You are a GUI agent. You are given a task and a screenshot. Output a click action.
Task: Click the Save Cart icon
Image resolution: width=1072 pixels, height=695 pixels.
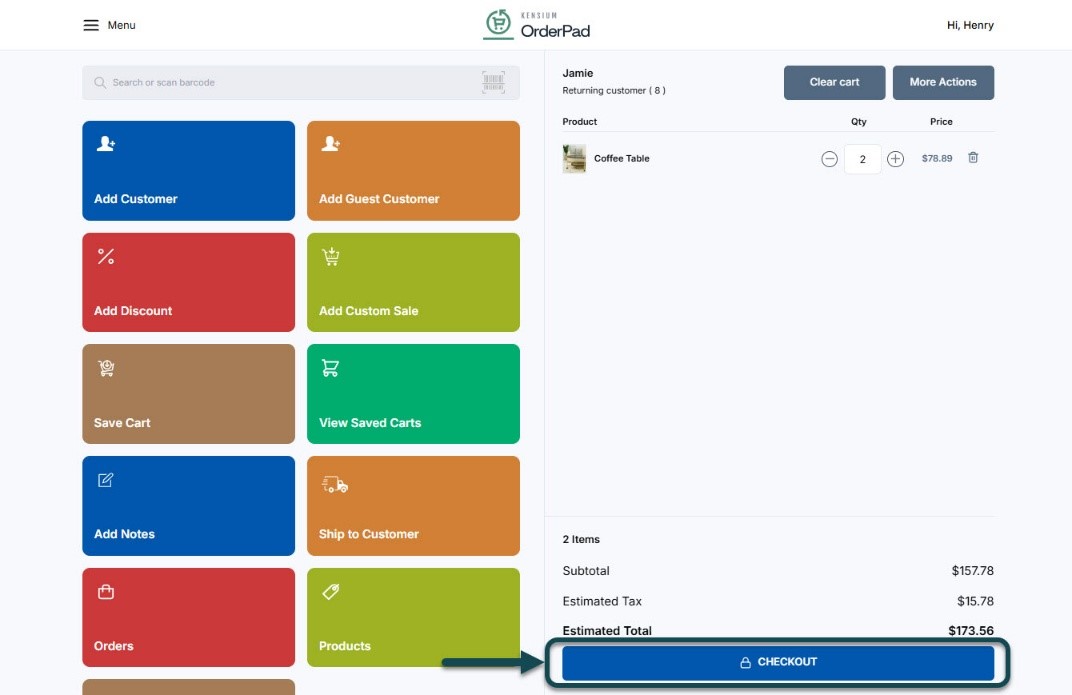point(106,368)
